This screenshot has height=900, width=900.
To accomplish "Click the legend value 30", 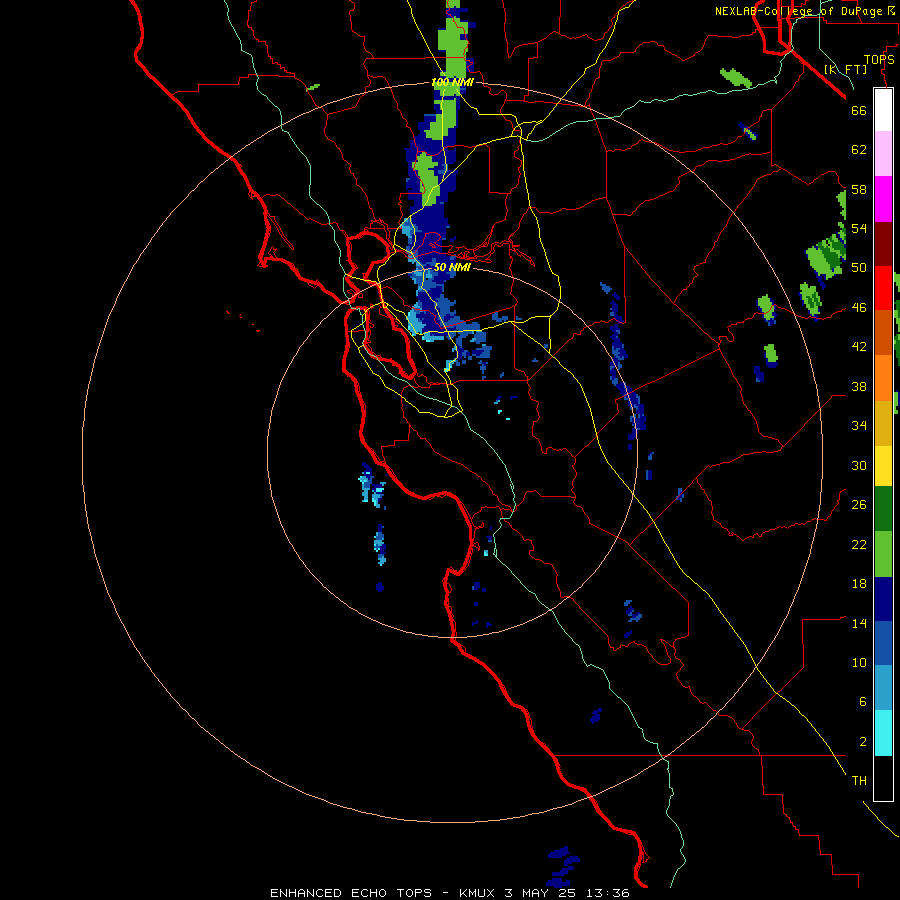I will coord(859,465).
